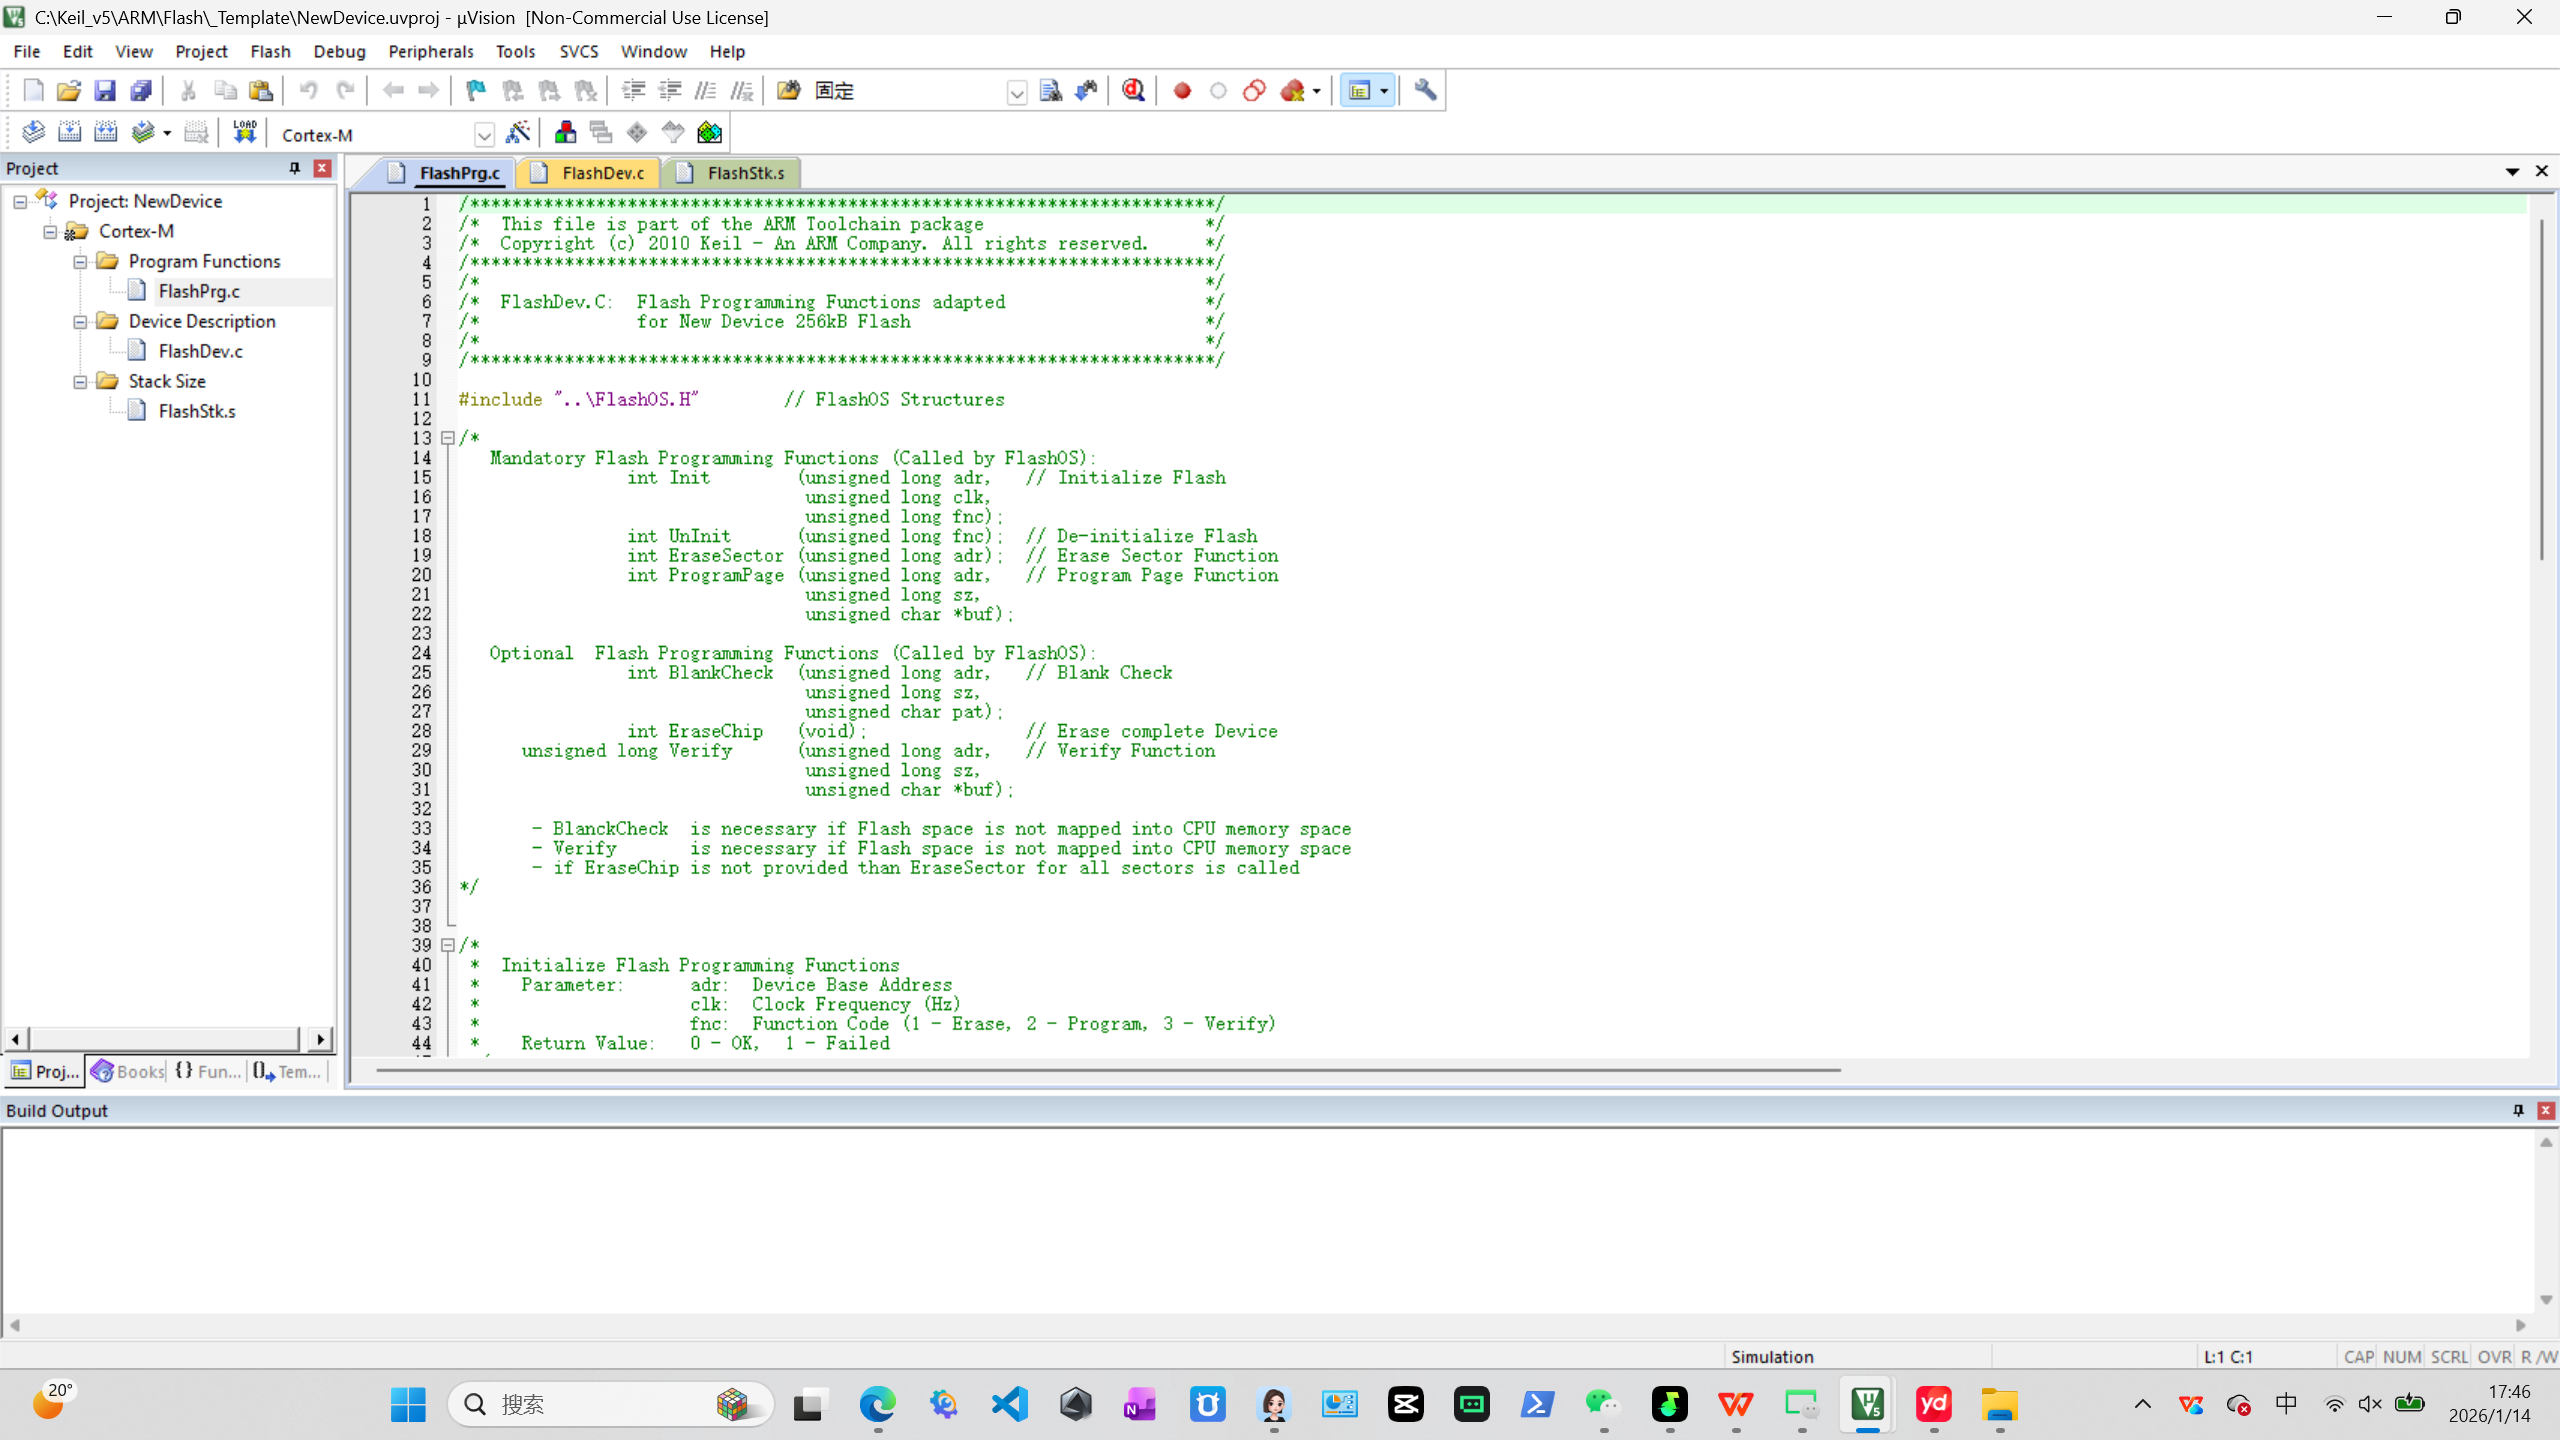This screenshot has width=2560, height=1440.
Task: Open the Flash menu
Action: (x=270, y=51)
